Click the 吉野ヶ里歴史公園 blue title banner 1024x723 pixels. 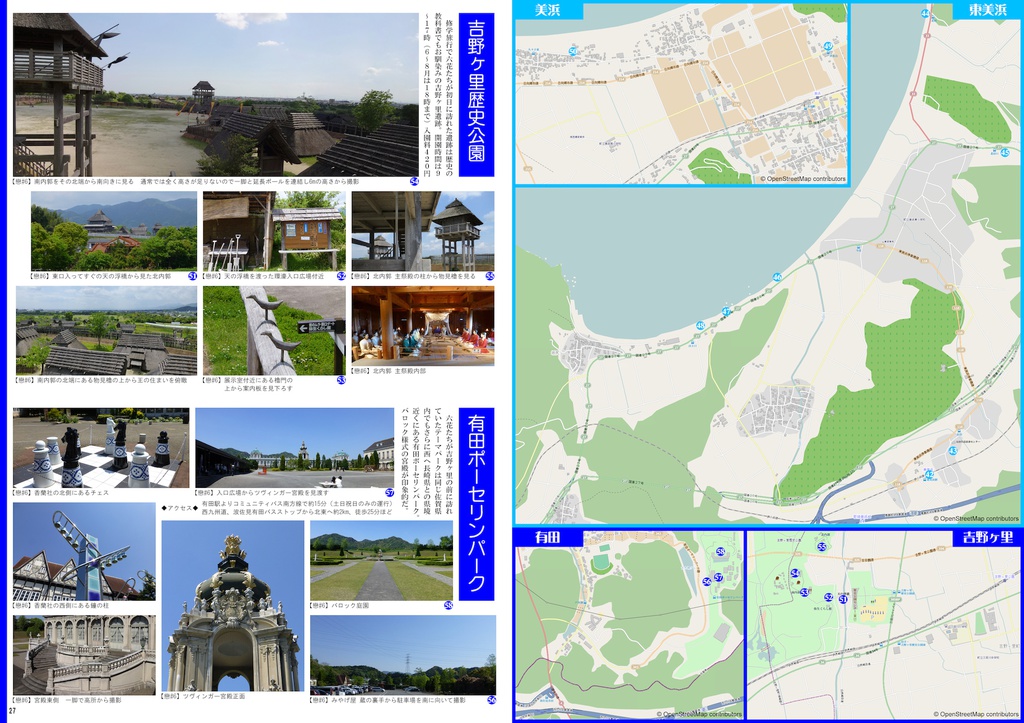[x=477, y=95]
